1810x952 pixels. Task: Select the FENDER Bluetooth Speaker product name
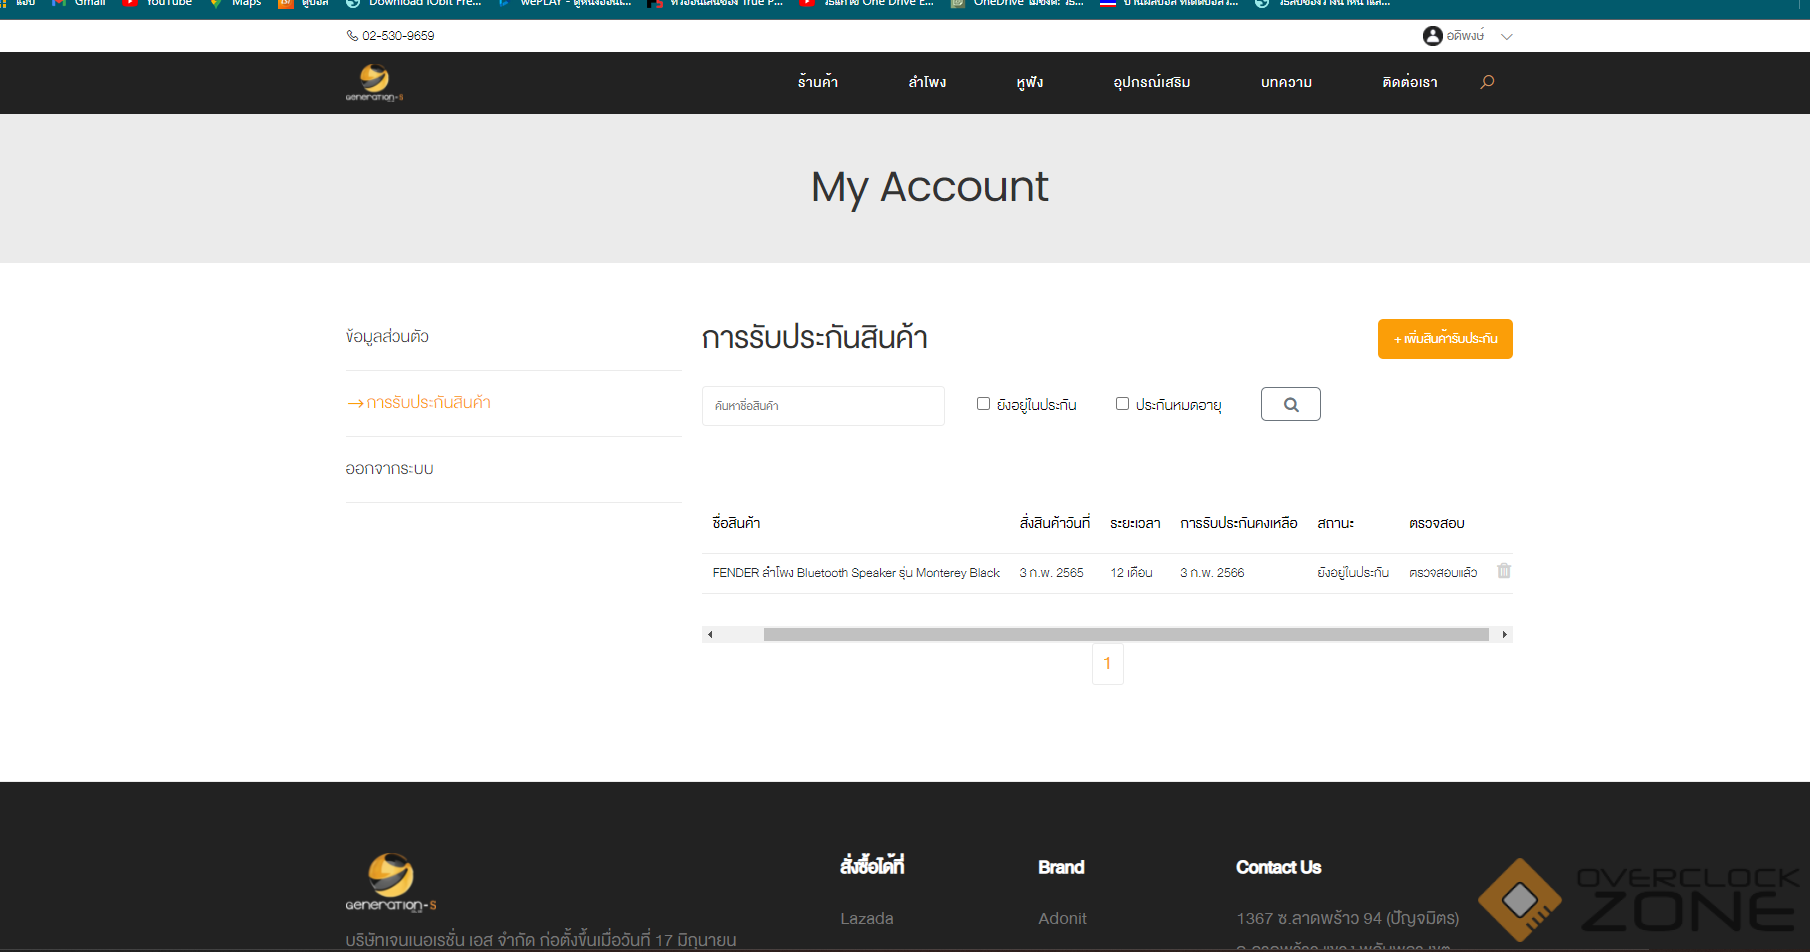856,573
